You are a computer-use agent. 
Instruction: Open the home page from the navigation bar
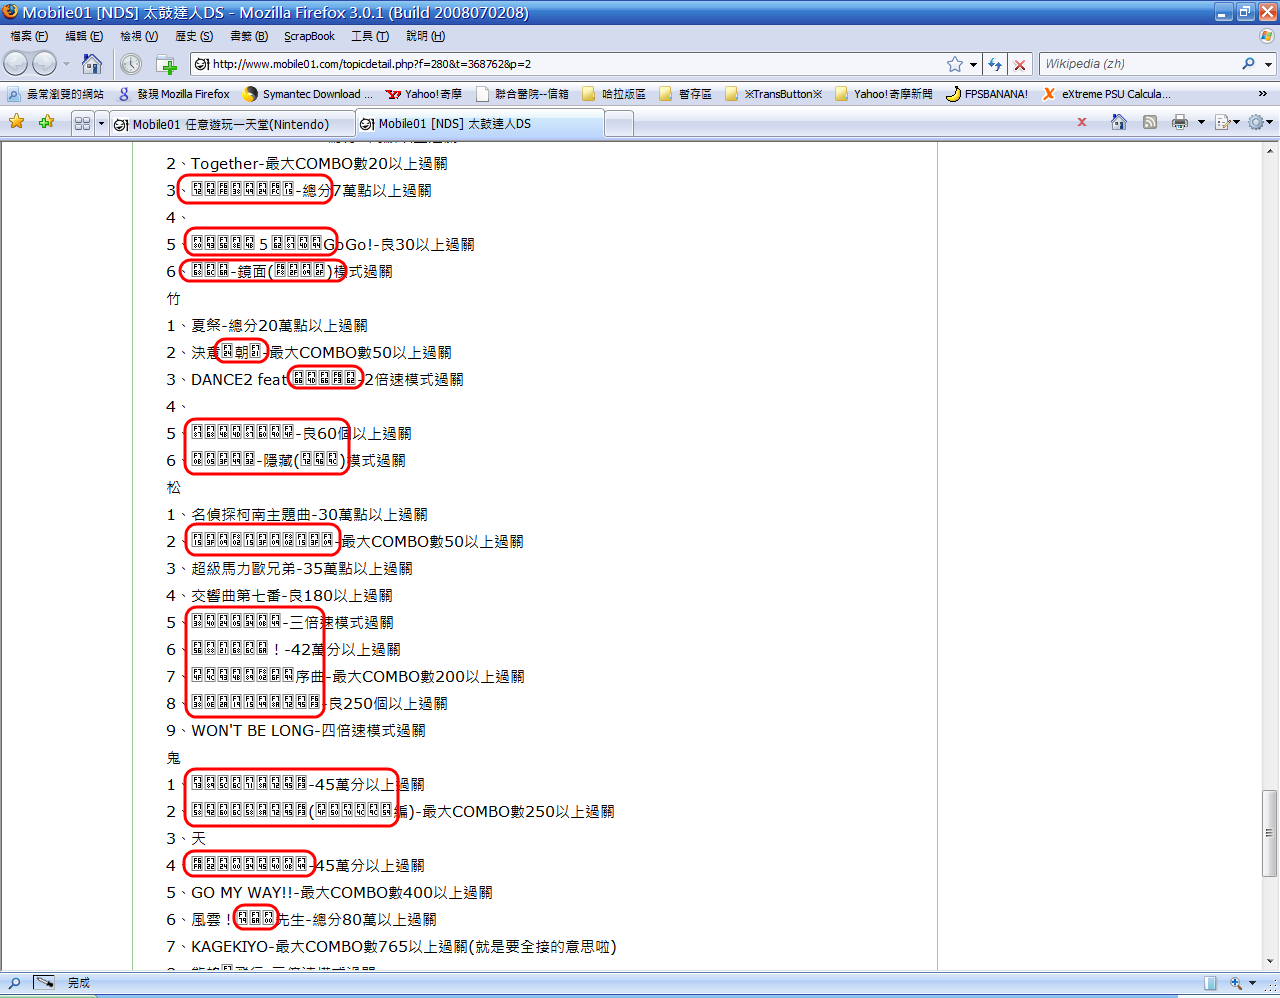pos(92,64)
